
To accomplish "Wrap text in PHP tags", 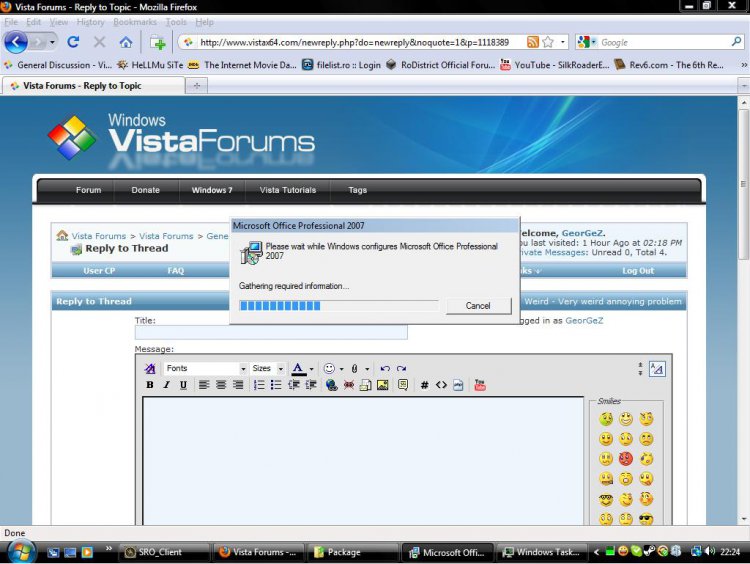I will coord(458,385).
